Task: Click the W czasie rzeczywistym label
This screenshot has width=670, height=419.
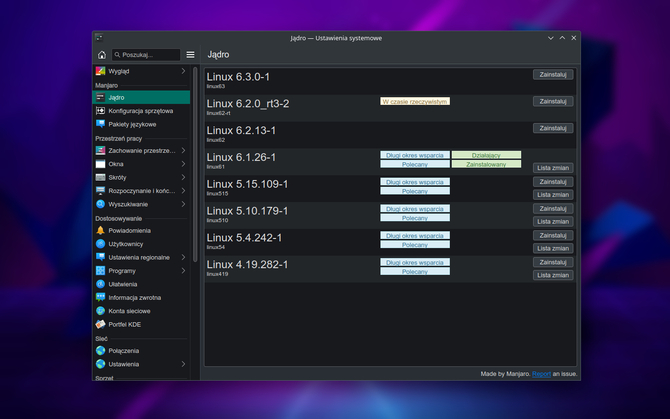Action: 415,101
